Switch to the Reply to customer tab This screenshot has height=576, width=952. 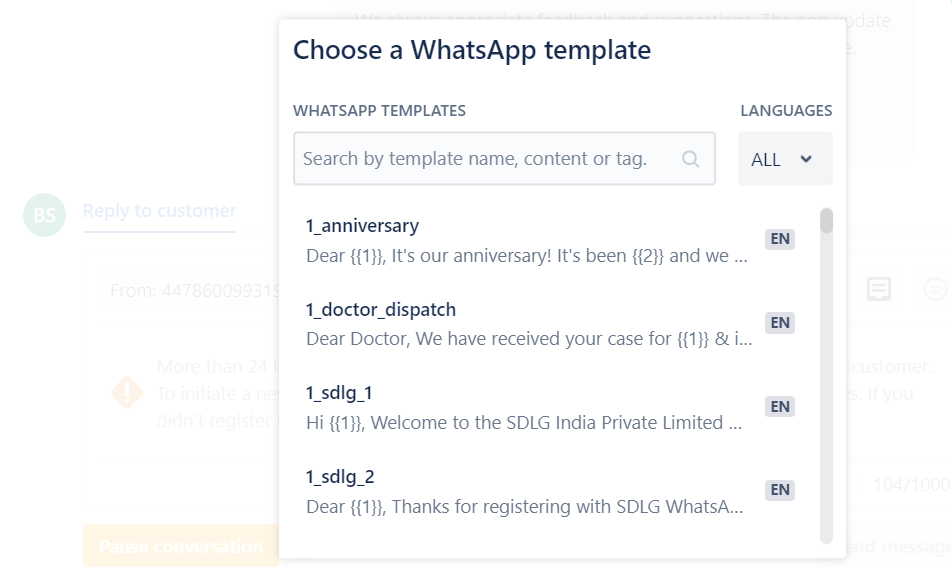tap(160, 211)
